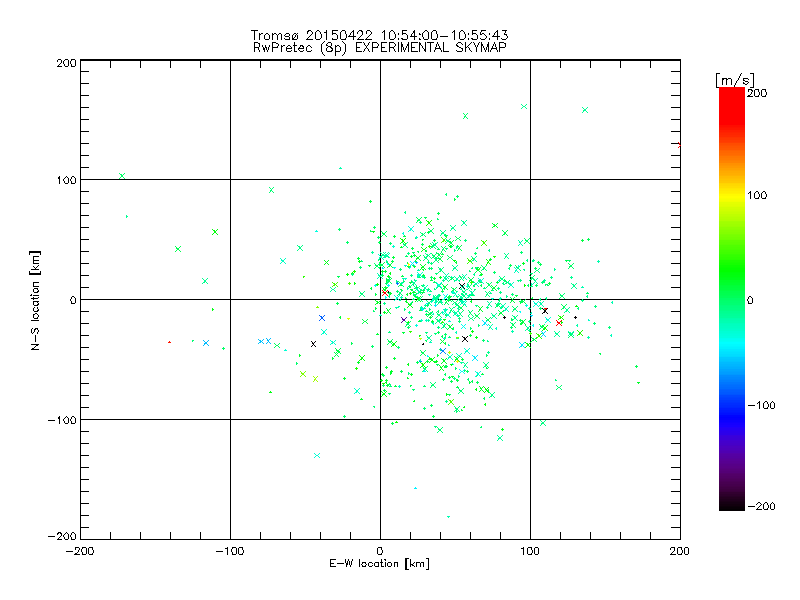Click the red cross marker near 120, -20 km

[x=559, y=323]
